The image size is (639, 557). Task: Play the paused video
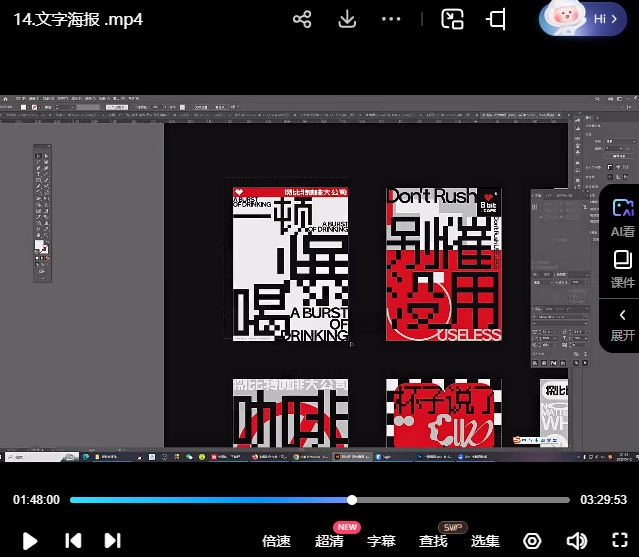click(30, 541)
